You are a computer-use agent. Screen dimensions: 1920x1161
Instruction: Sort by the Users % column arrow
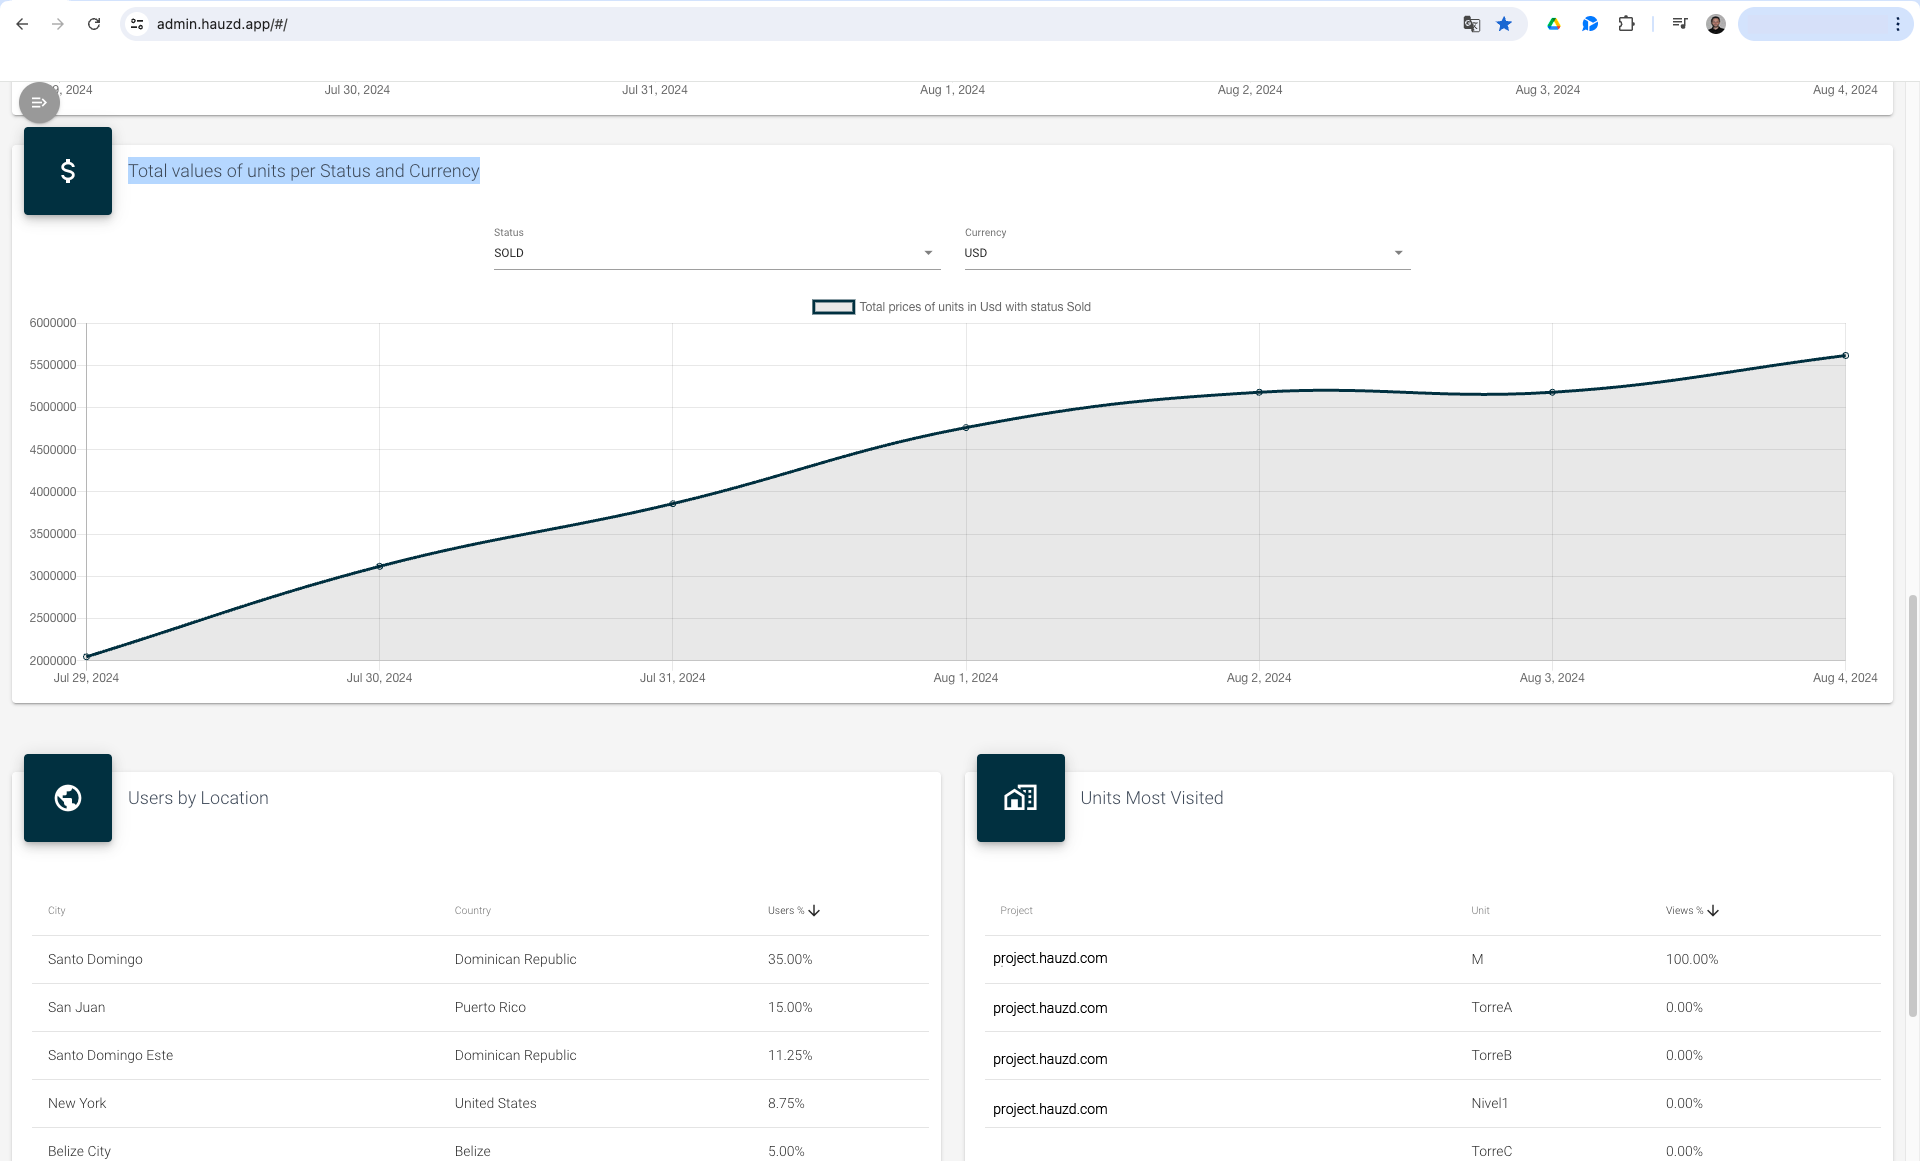tap(814, 910)
